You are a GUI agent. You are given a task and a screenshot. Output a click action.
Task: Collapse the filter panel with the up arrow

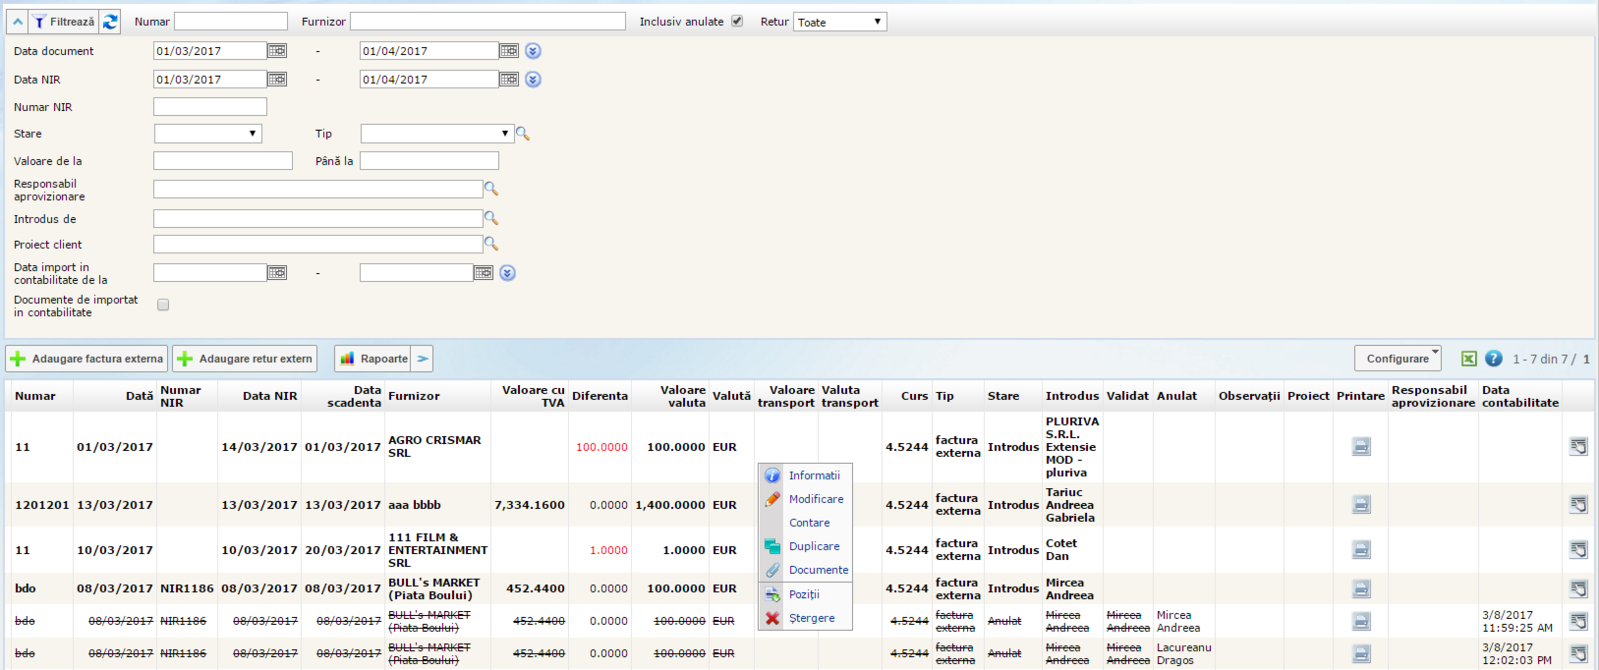(17, 21)
